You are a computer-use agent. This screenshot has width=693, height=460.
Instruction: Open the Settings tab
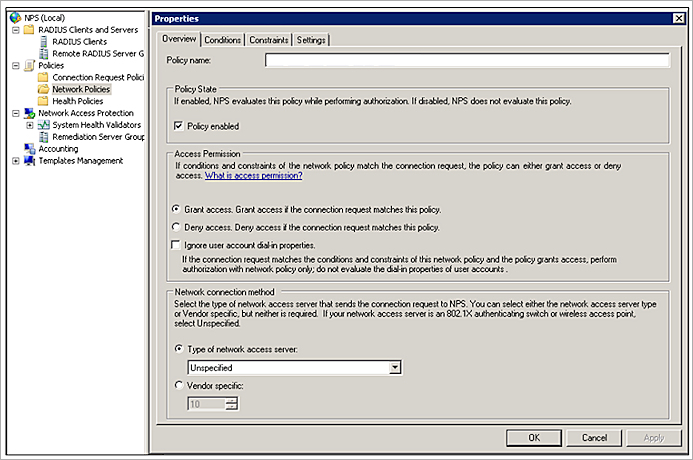coord(311,40)
